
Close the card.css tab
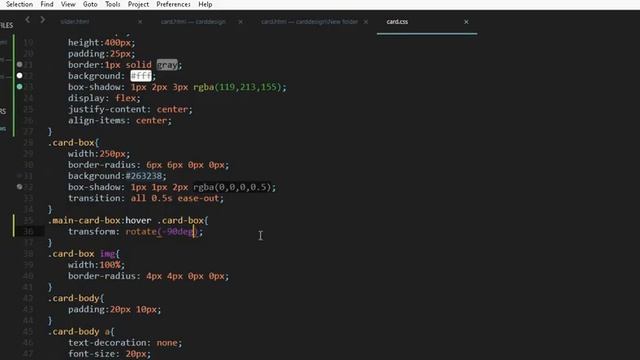click(466, 22)
